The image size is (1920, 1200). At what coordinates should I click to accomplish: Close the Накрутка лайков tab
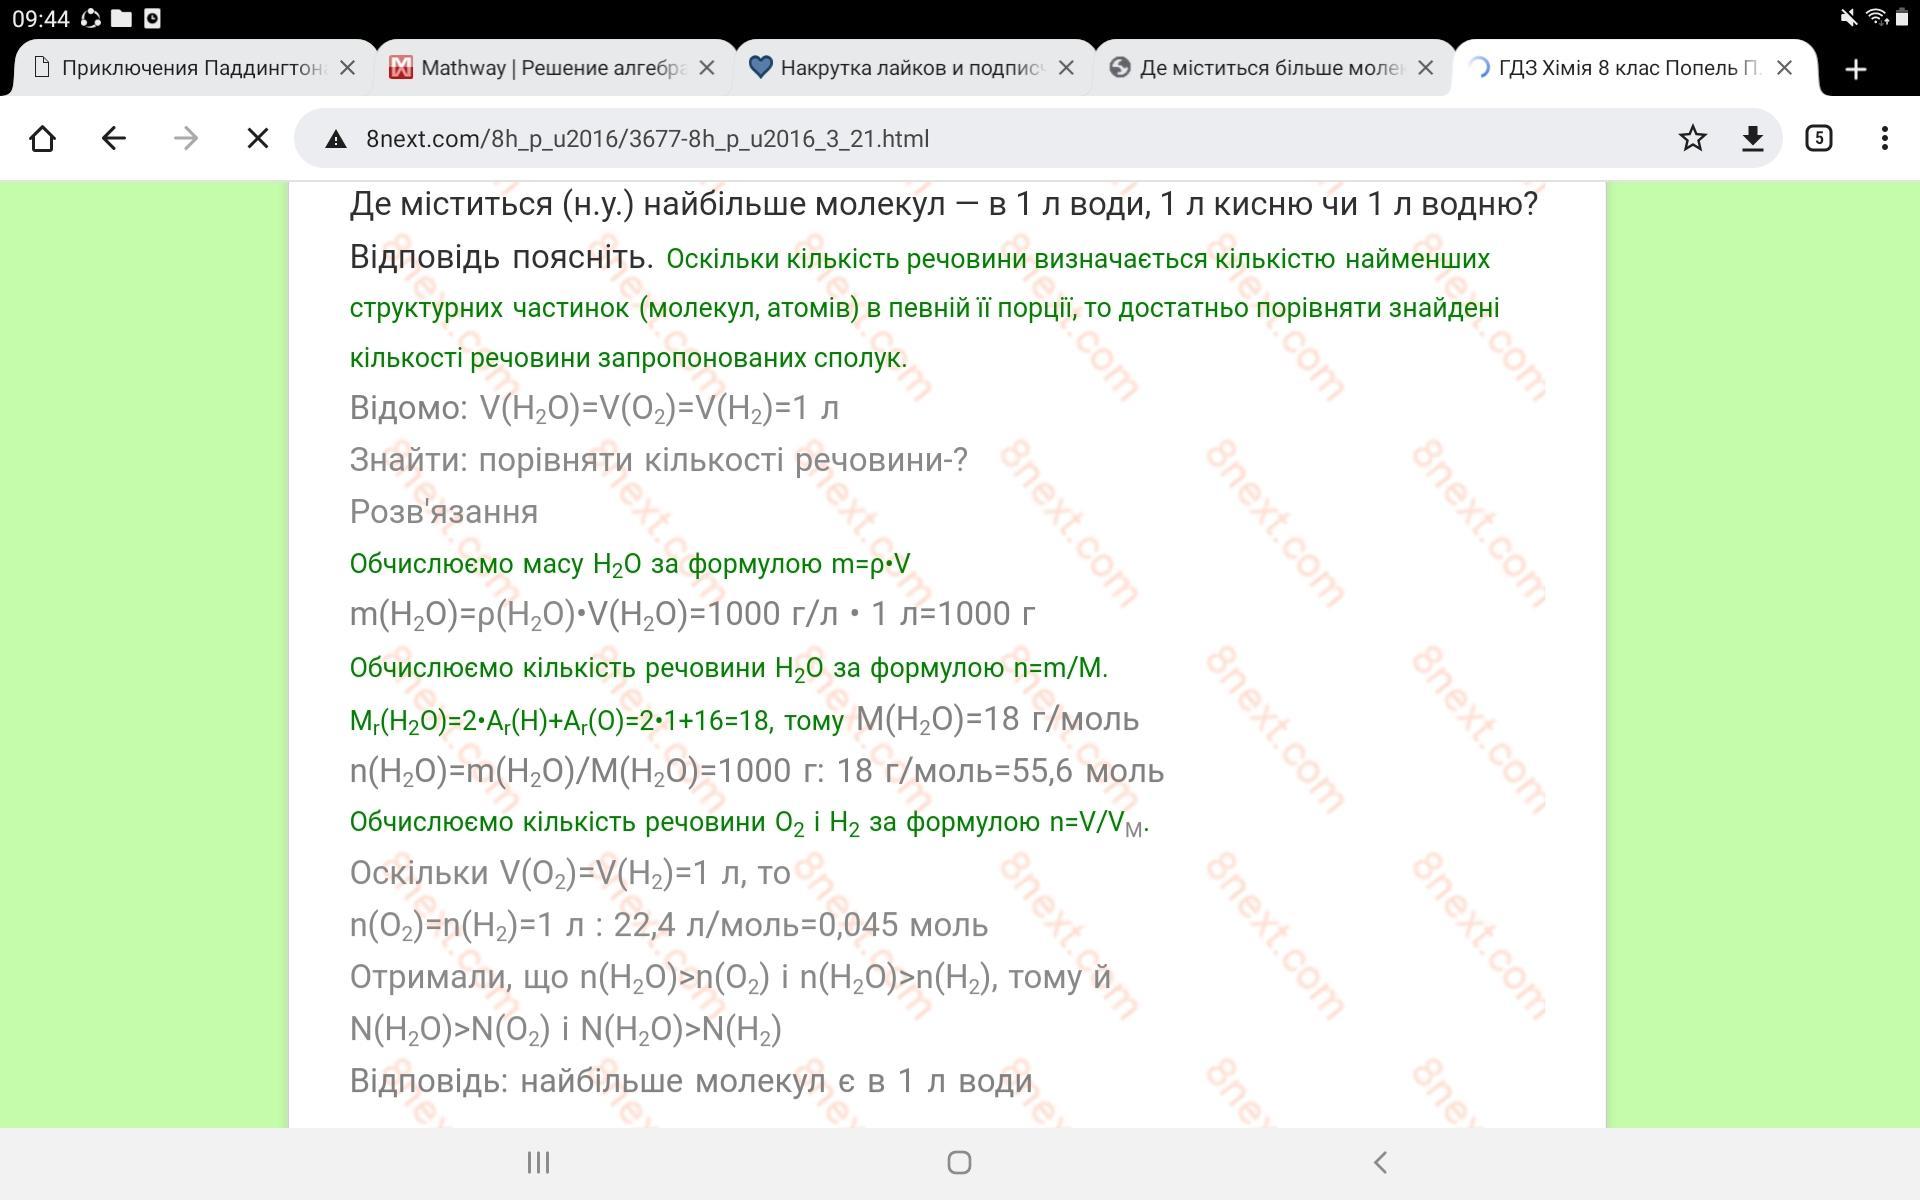1066,68
